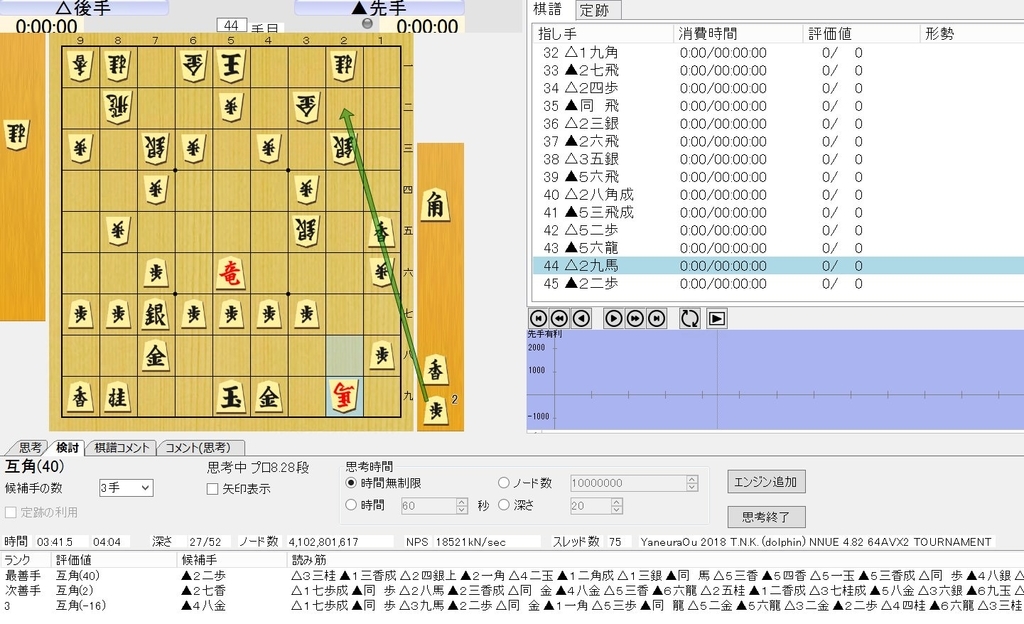The height and width of the screenshot is (624, 1024).
Task: Select the red horse (馬) piece at 2九
Action: click(344, 396)
